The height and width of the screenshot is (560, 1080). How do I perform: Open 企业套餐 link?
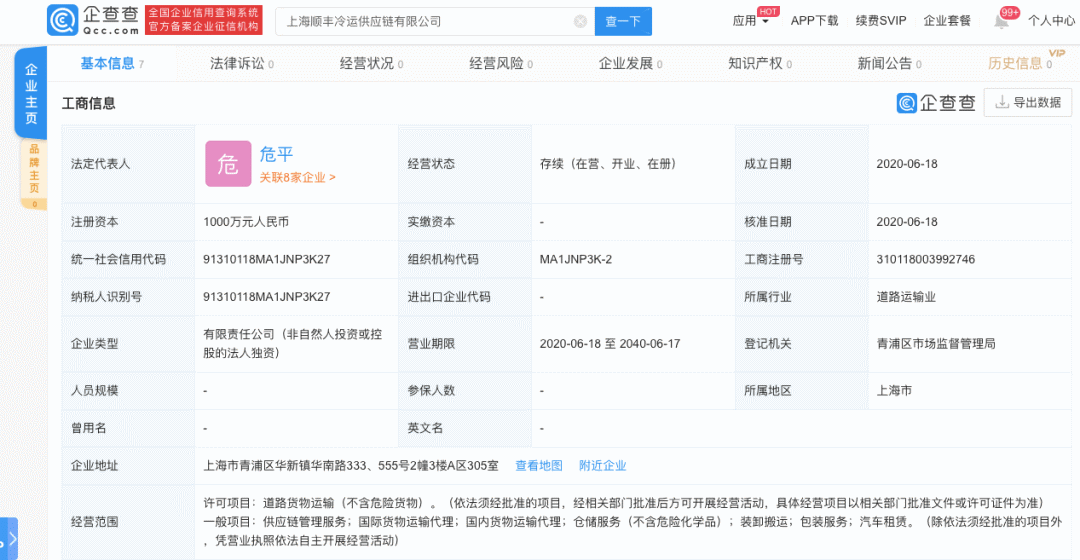coord(947,21)
